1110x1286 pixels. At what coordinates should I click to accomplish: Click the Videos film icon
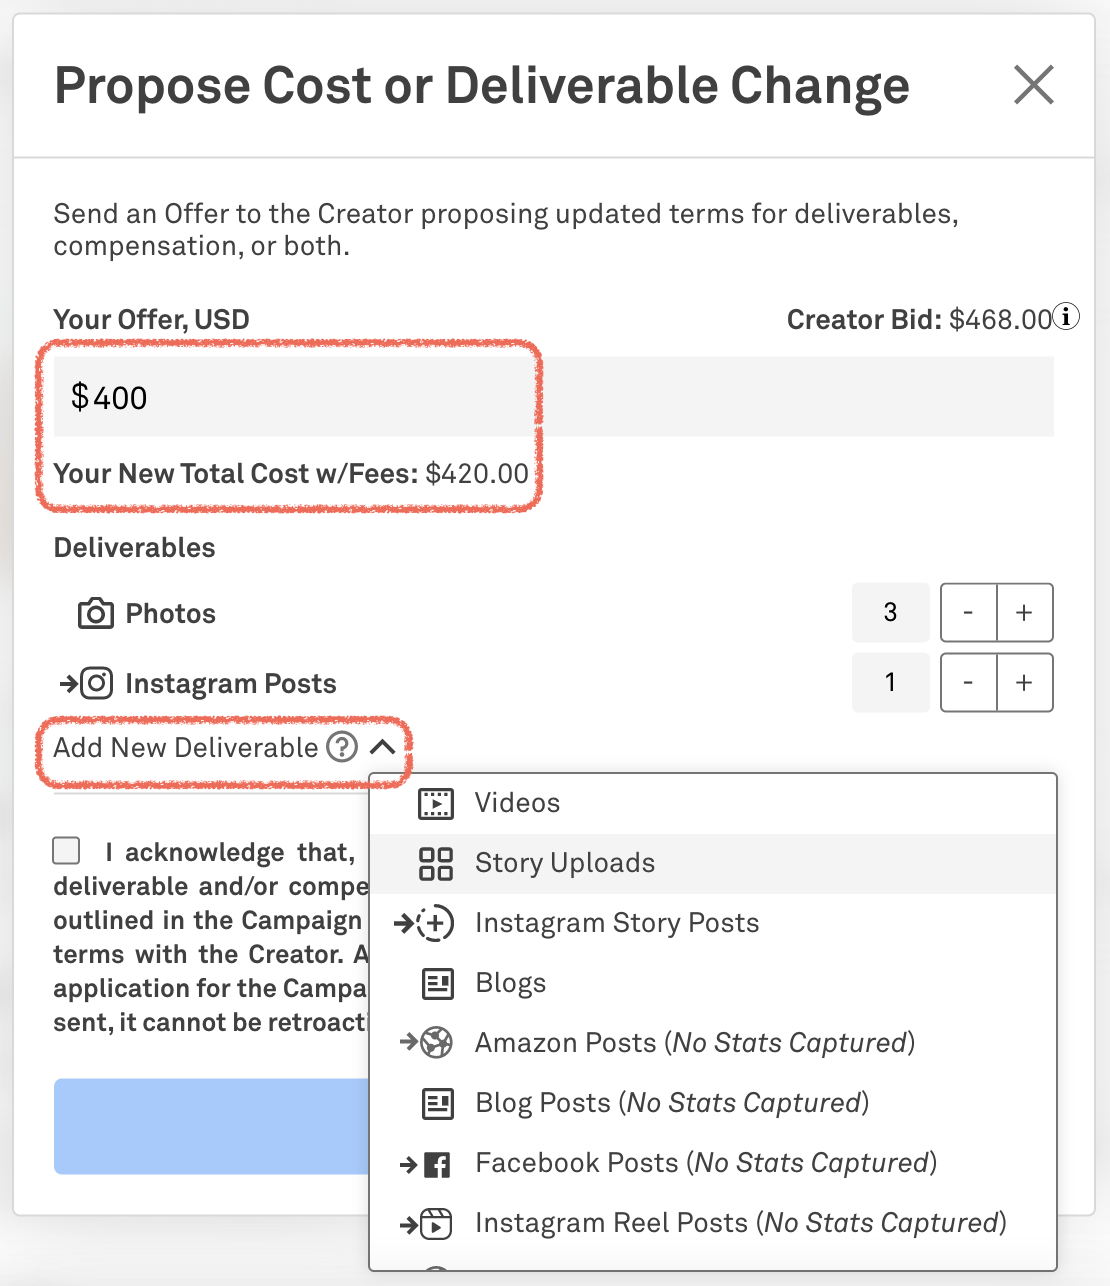pos(436,803)
